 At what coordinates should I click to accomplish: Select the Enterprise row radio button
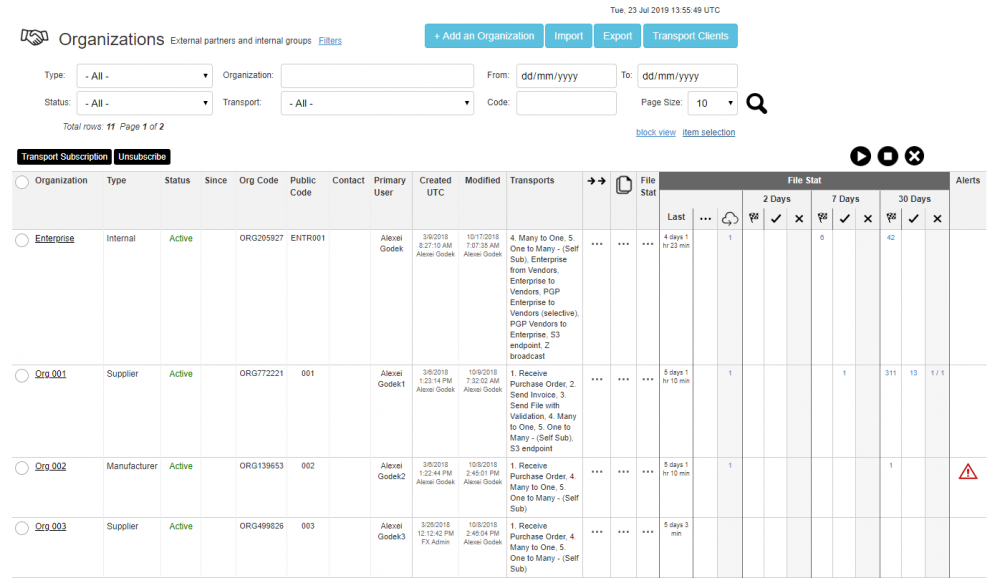point(22,240)
